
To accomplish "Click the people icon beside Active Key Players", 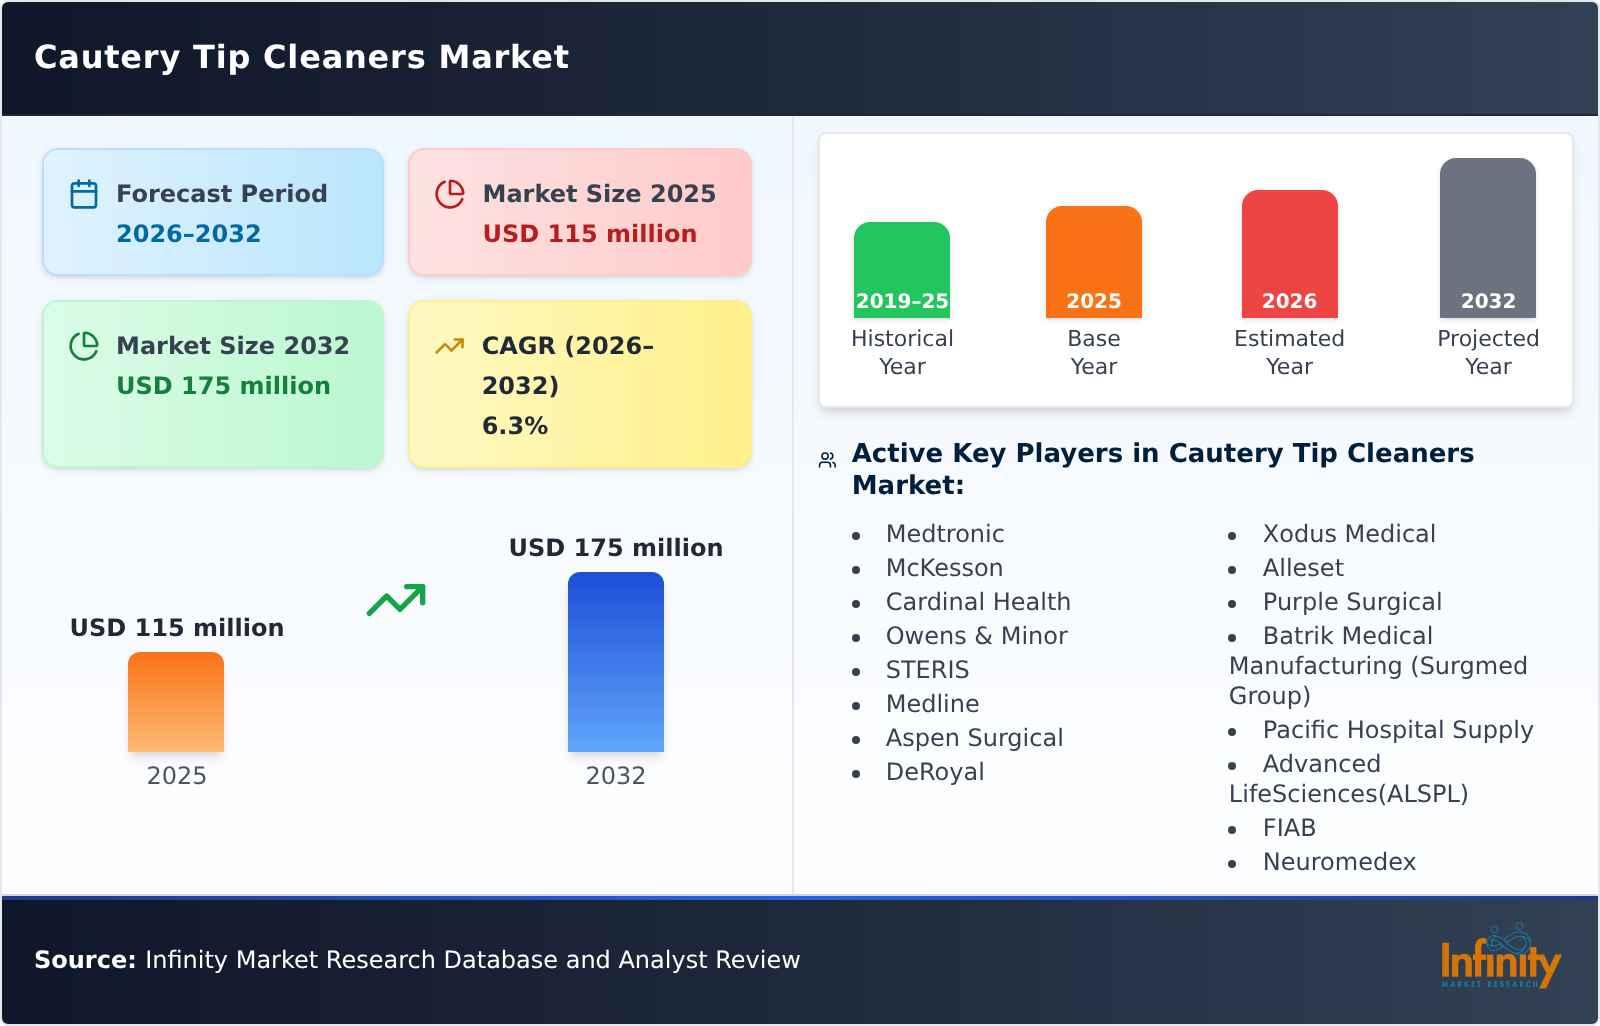I will (x=827, y=460).
